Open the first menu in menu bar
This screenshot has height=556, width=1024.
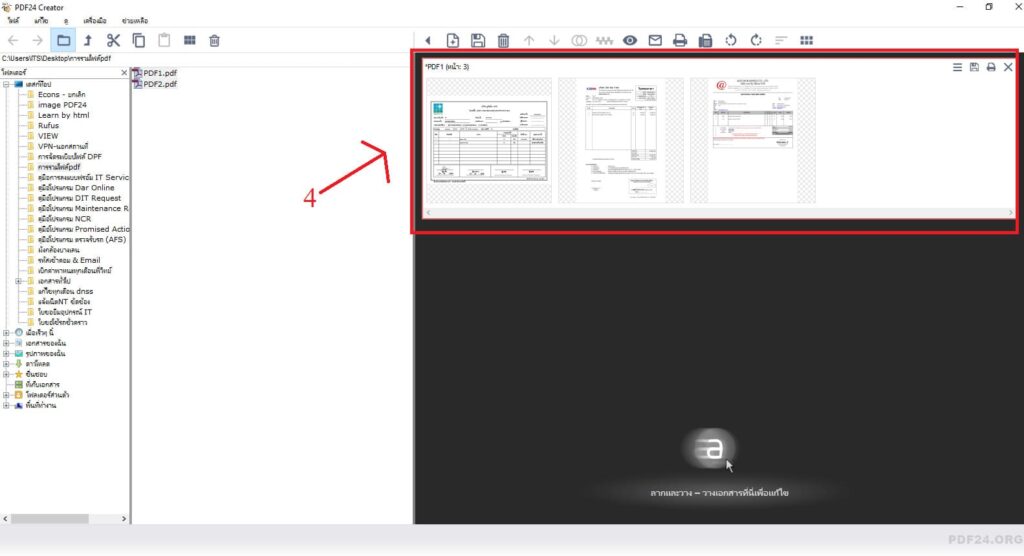pos(13,20)
